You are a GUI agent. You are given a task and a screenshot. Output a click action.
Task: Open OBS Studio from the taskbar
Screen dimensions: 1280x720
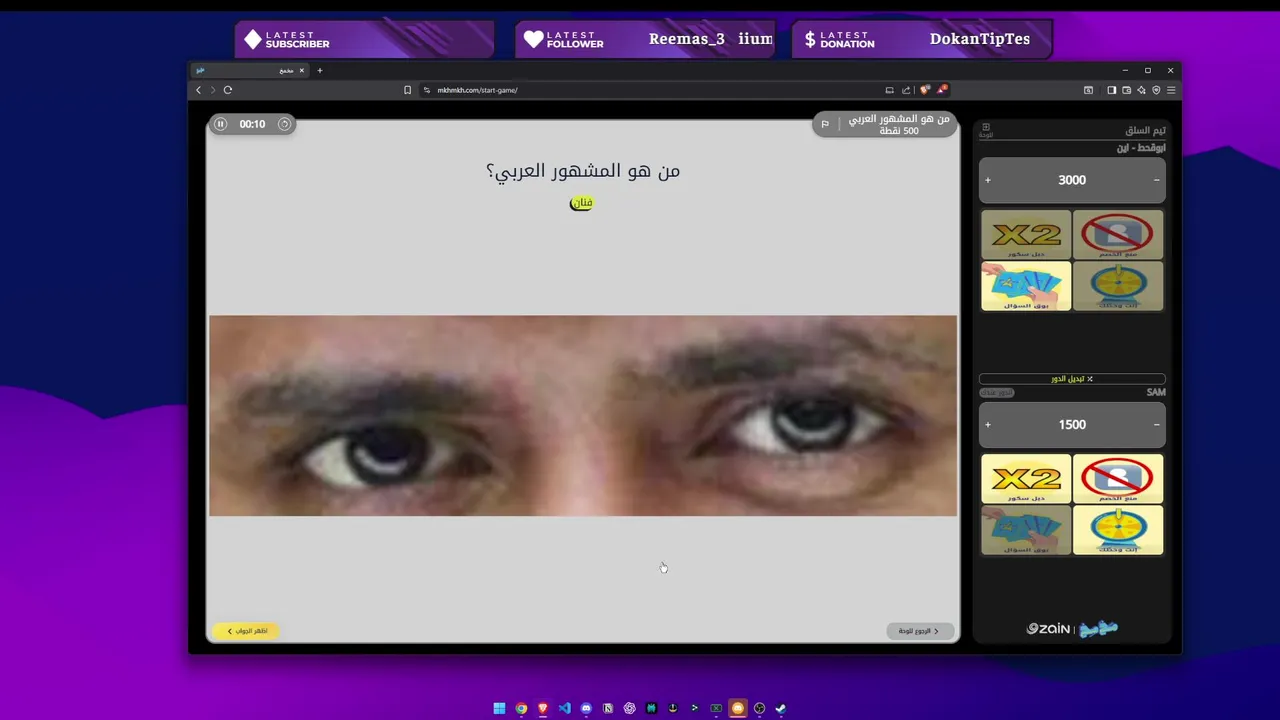(759, 708)
